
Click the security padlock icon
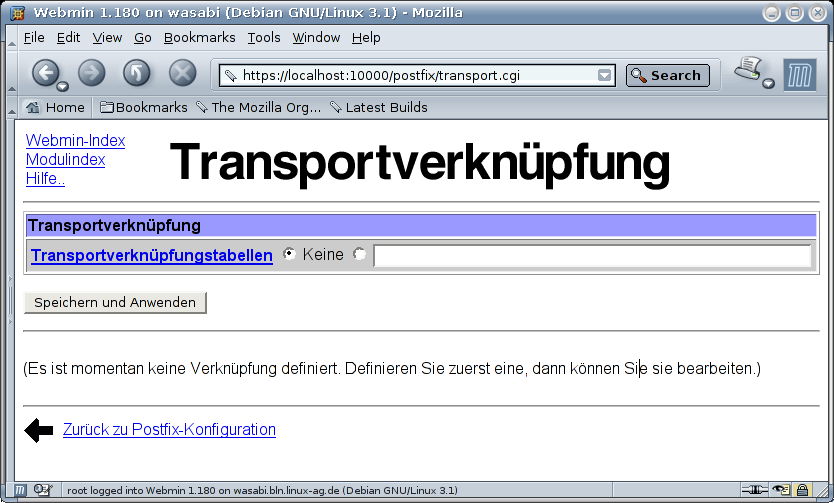[x=802, y=490]
